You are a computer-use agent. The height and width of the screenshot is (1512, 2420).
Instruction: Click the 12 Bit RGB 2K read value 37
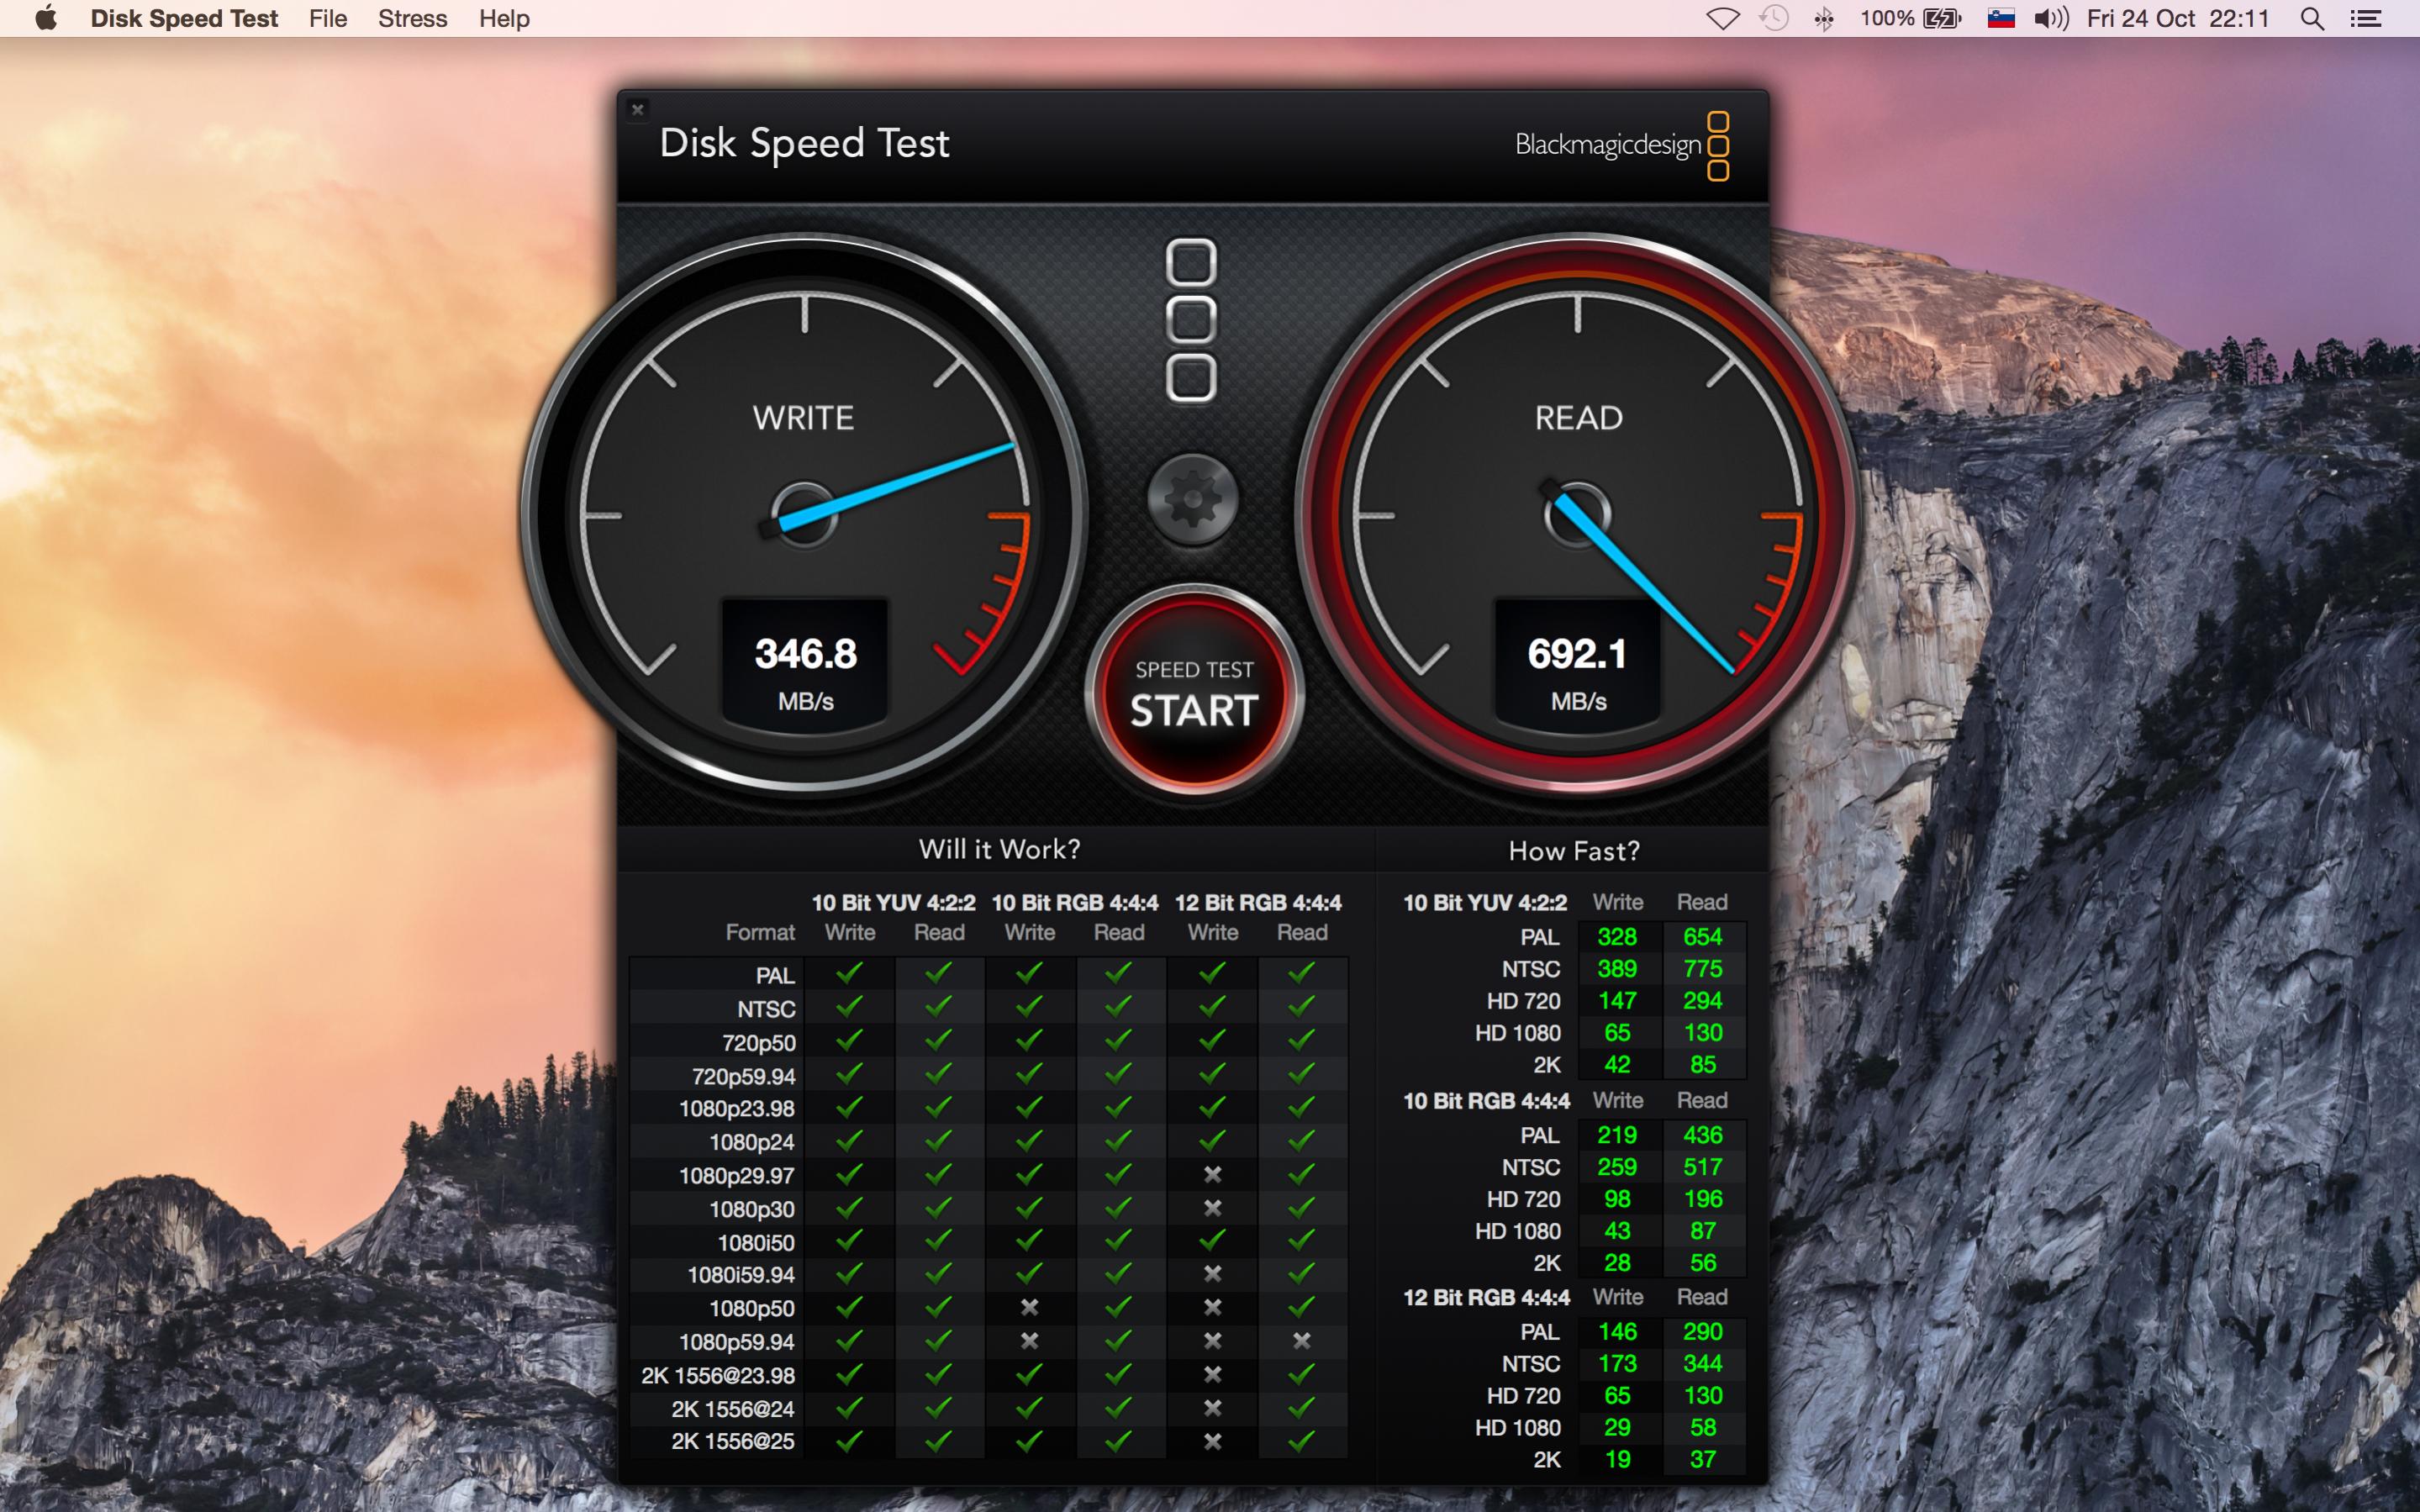pos(1702,1460)
